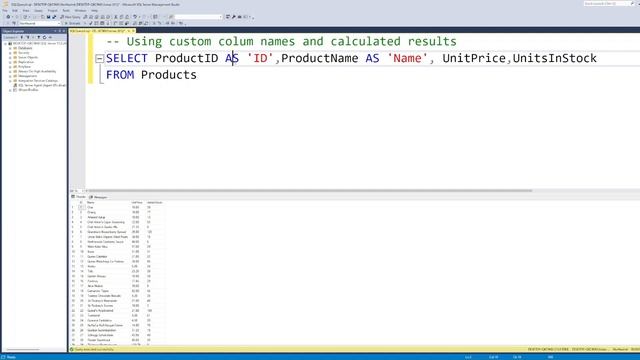The width and height of the screenshot is (640, 360).
Task: Open the Project menu
Action: coord(53,11)
